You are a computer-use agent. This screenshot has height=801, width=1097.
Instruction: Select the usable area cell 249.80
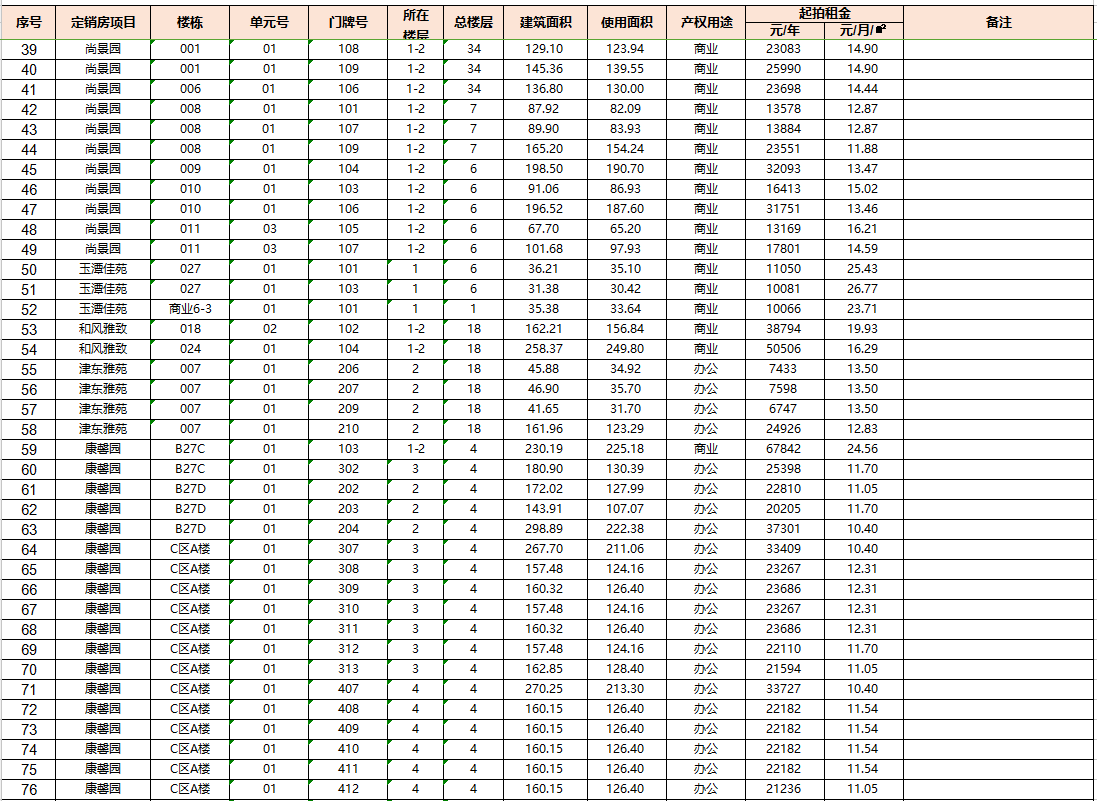(626, 349)
